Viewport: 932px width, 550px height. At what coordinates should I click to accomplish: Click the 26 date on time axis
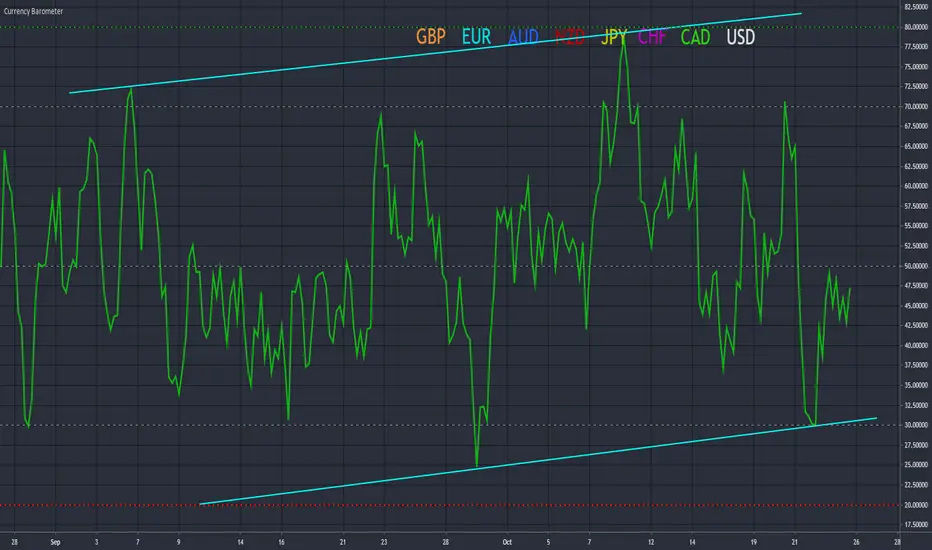coord(856,542)
